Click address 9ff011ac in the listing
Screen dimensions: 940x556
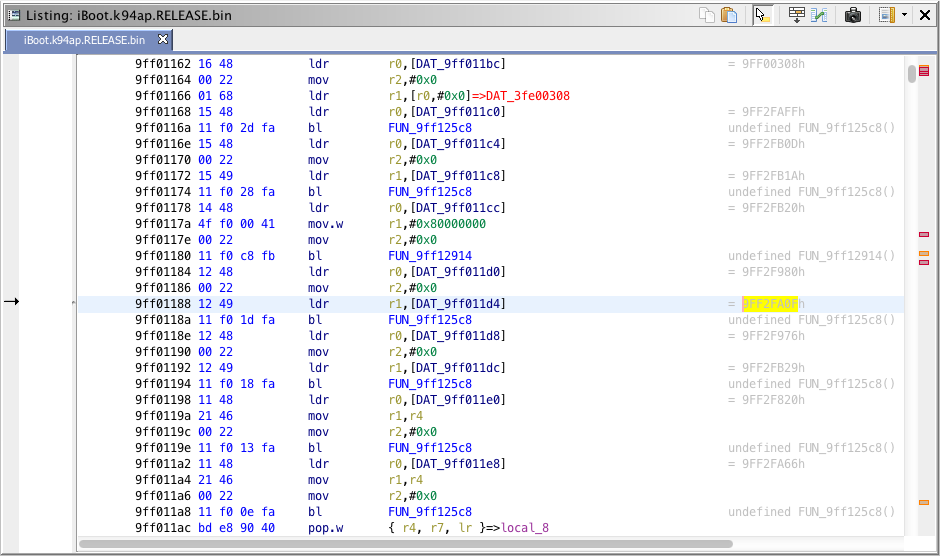point(162,528)
